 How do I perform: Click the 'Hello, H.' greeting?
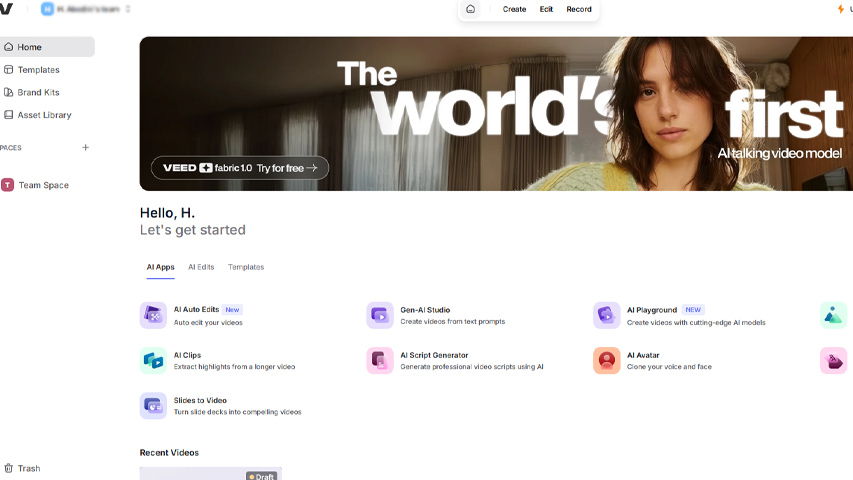coord(167,213)
